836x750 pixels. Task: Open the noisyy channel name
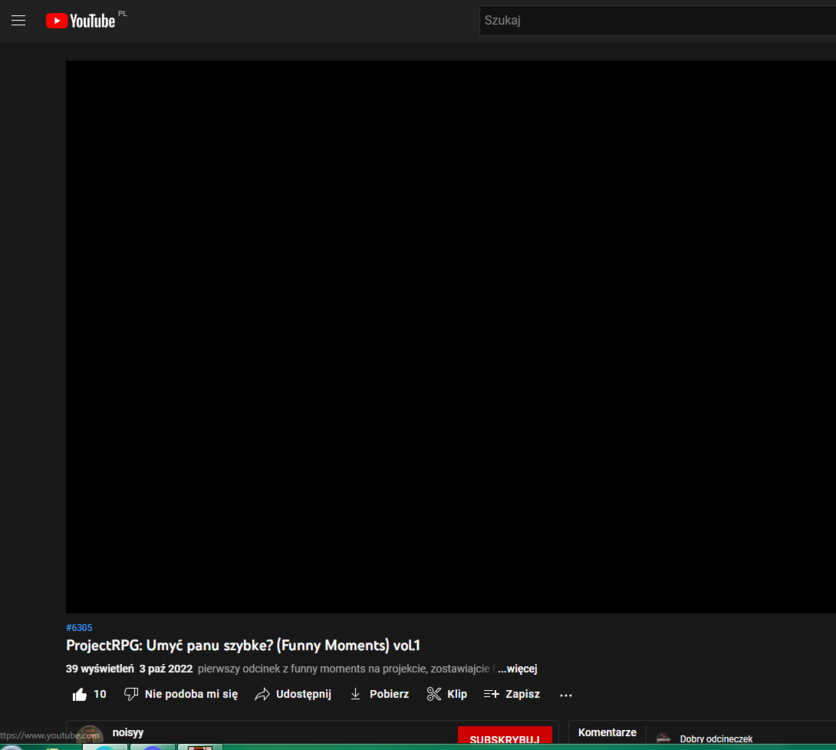tap(128, 732)
